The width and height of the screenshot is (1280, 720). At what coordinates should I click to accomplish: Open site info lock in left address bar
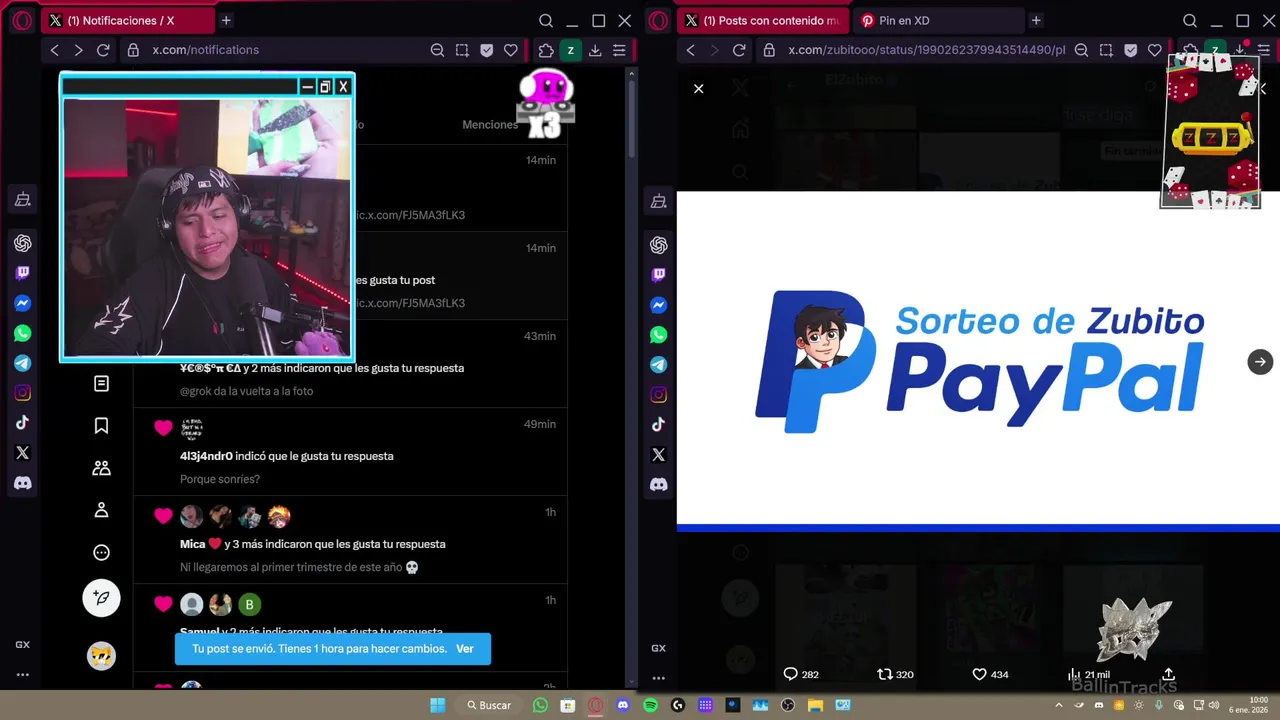[x=132, y=50]
